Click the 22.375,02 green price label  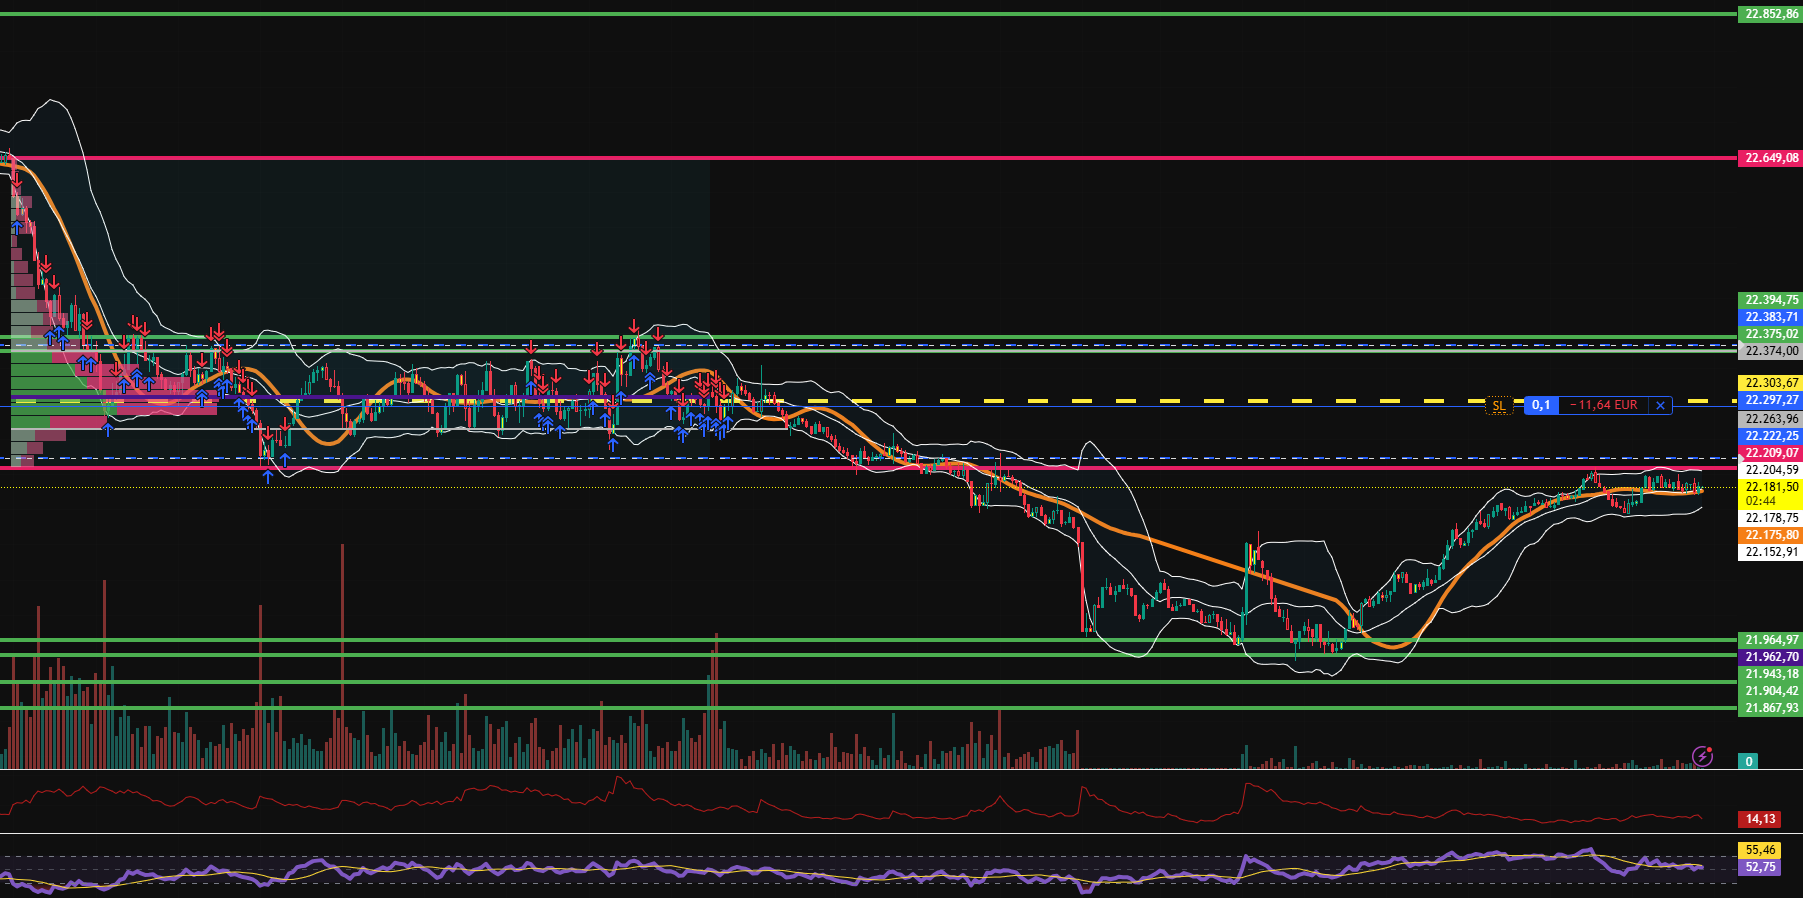click(x=1771, y=334)
